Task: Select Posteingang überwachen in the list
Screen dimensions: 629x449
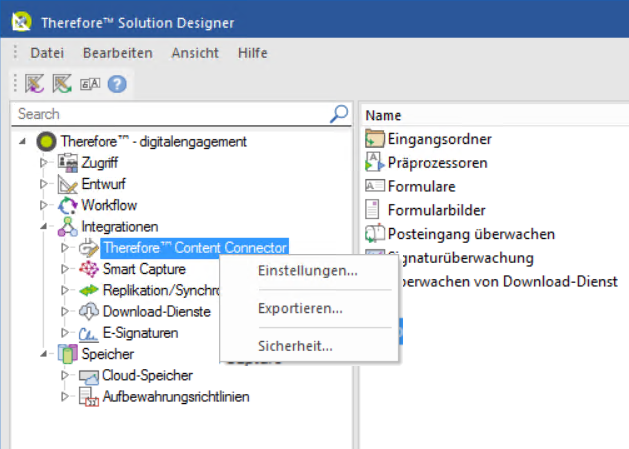Action: click(x=471, y=234)
